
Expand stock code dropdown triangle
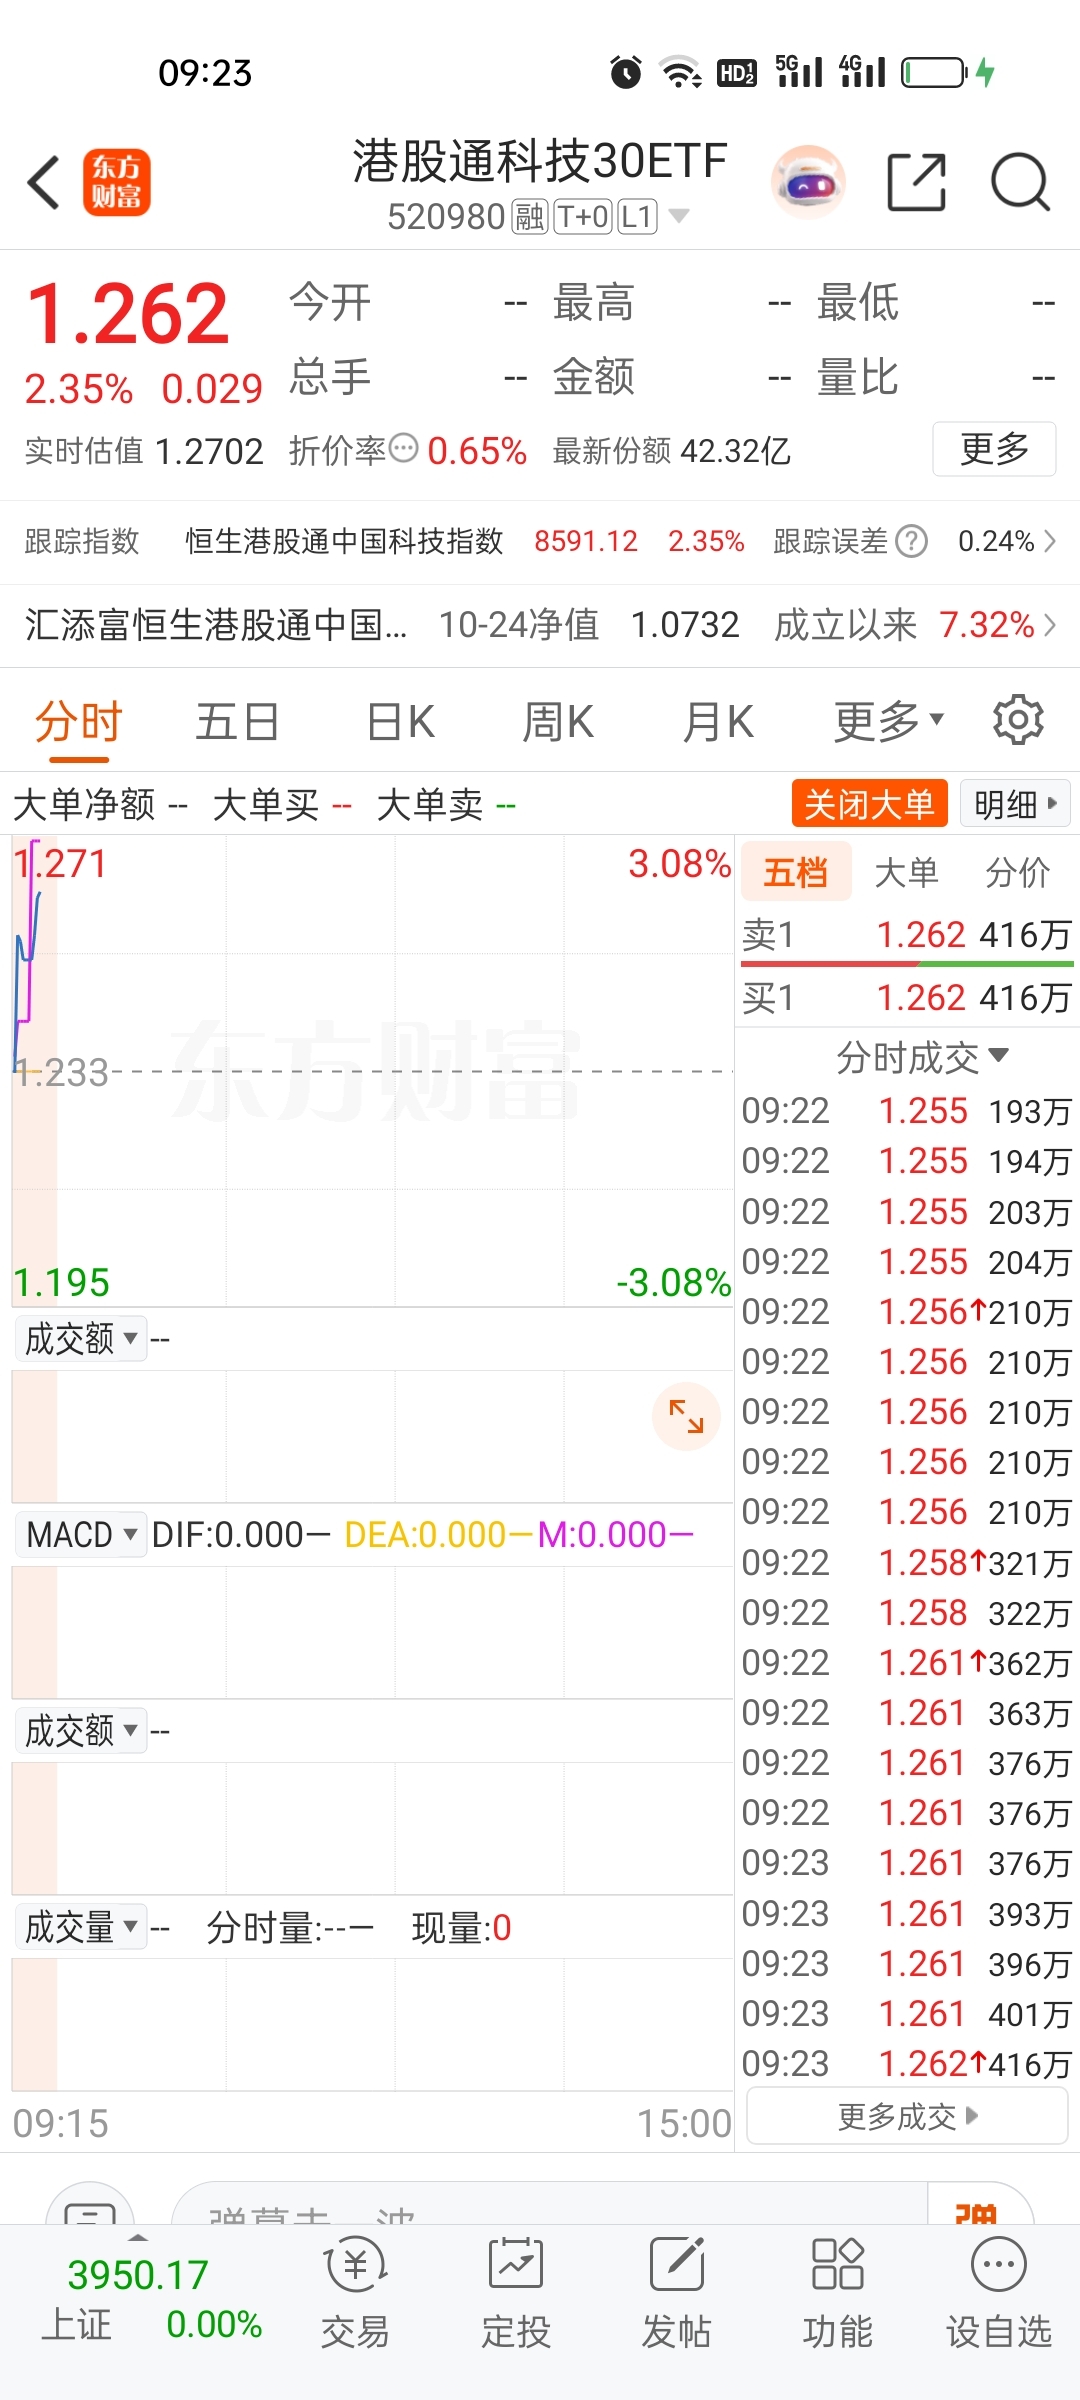pyautogui.click(x=678, y=216)
